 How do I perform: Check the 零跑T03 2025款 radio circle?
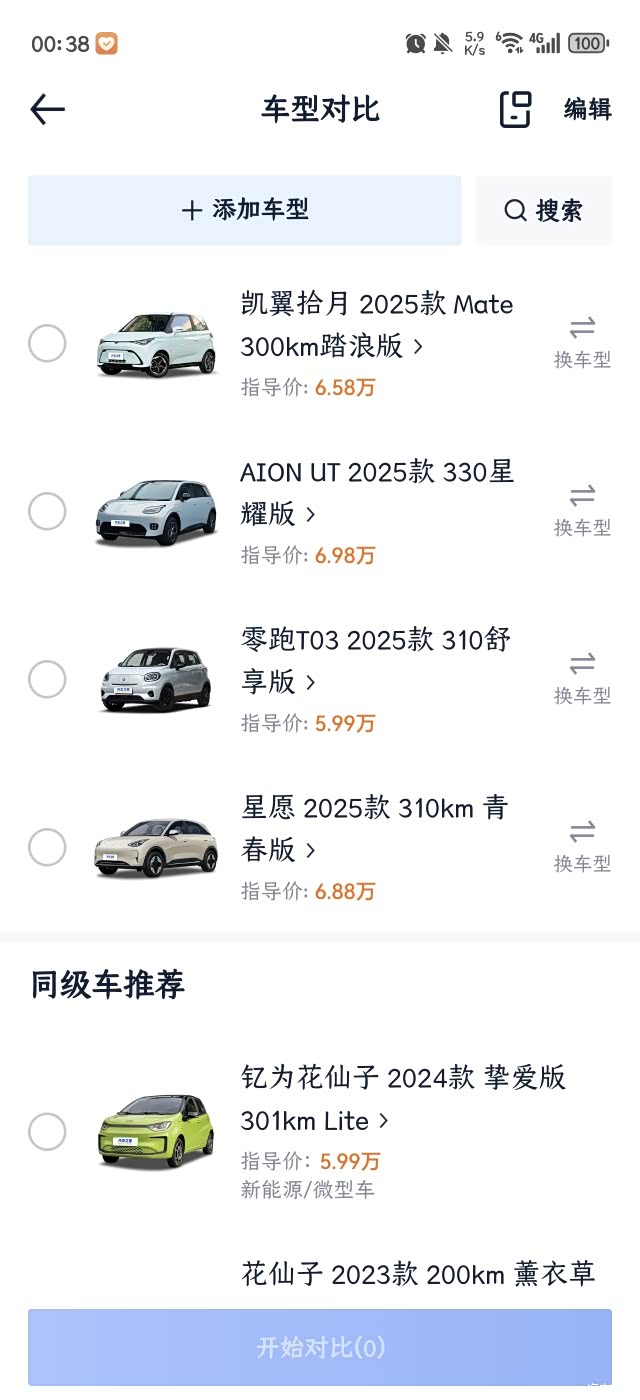(x=47, y=680)
